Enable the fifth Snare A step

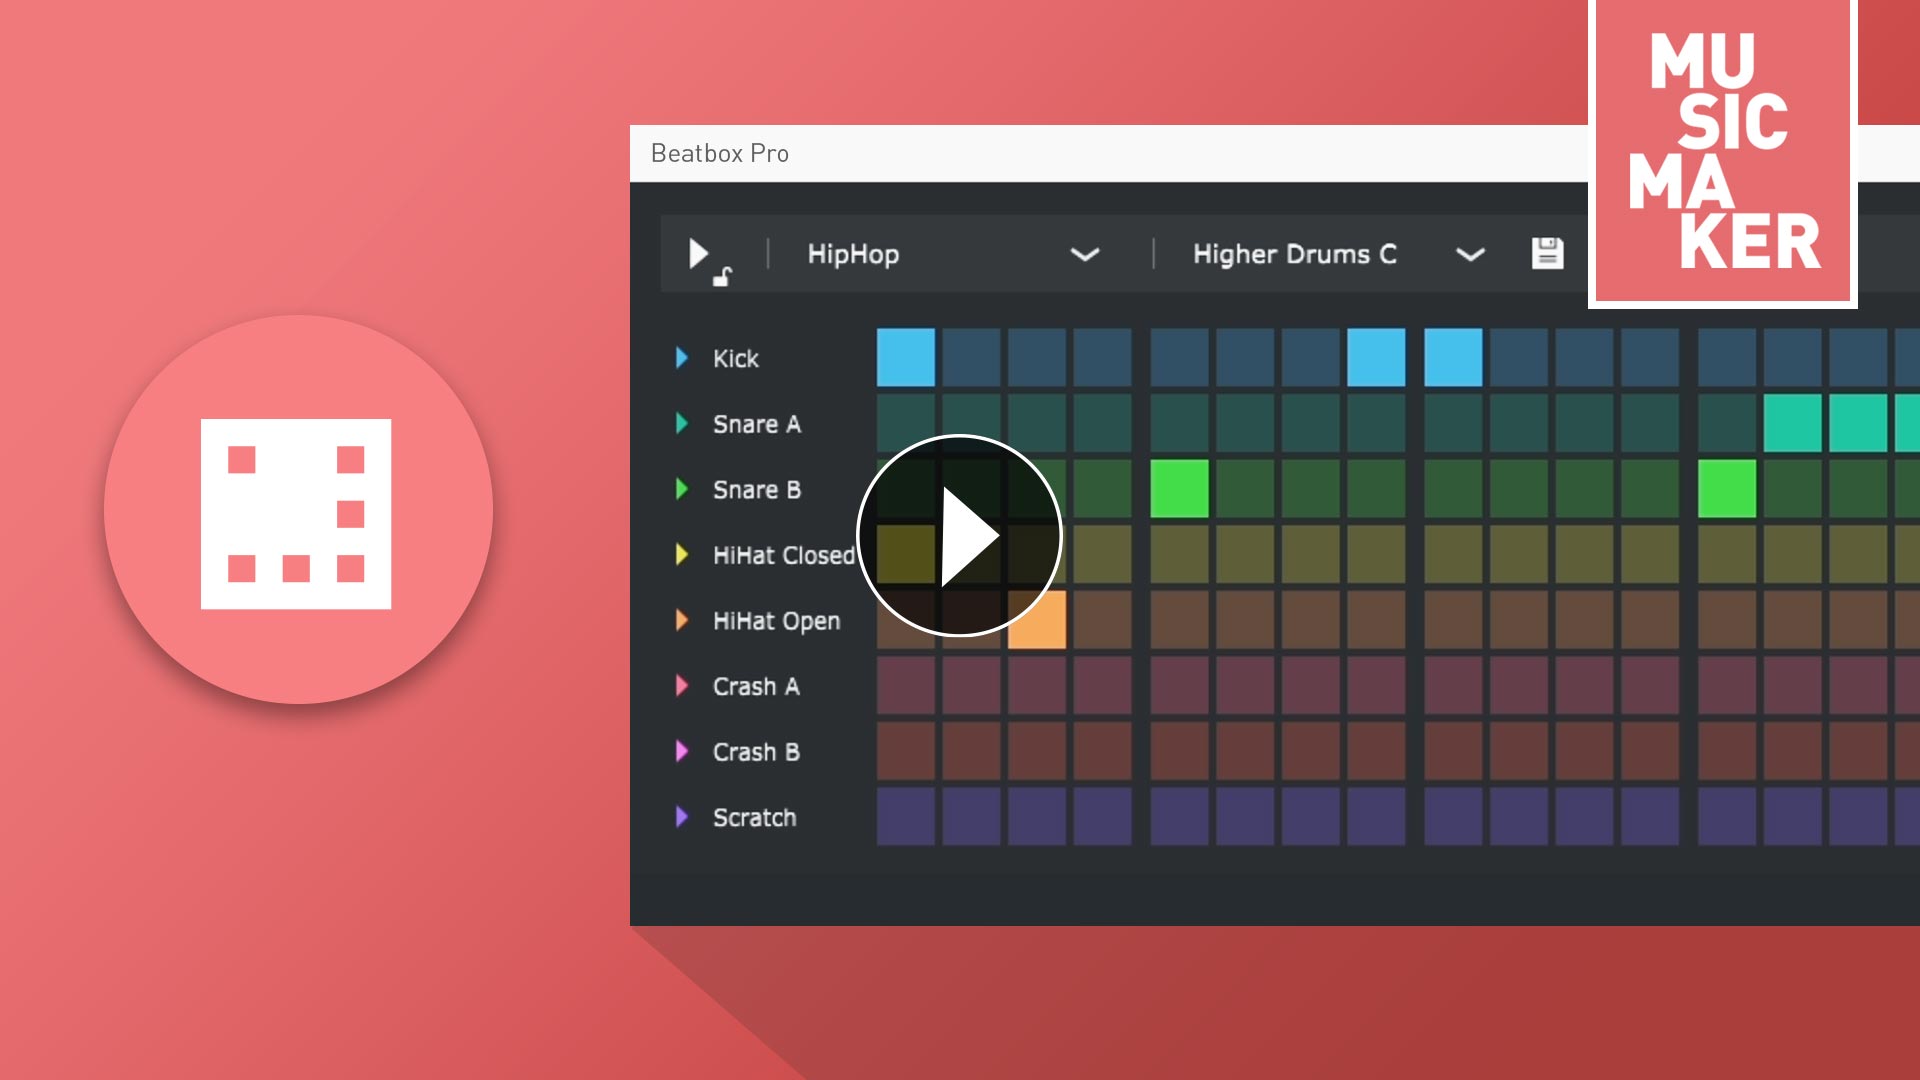coord(1180,423)
